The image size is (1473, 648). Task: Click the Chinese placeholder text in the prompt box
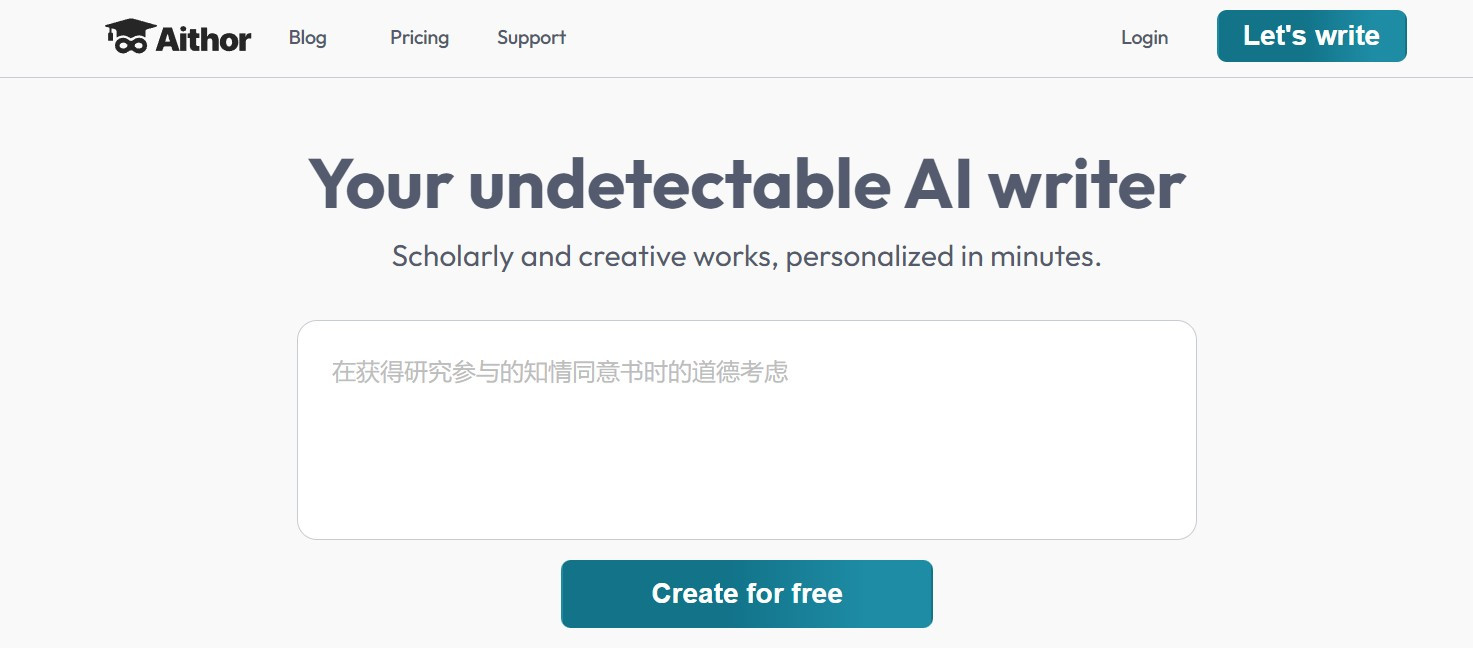point(560,373)
